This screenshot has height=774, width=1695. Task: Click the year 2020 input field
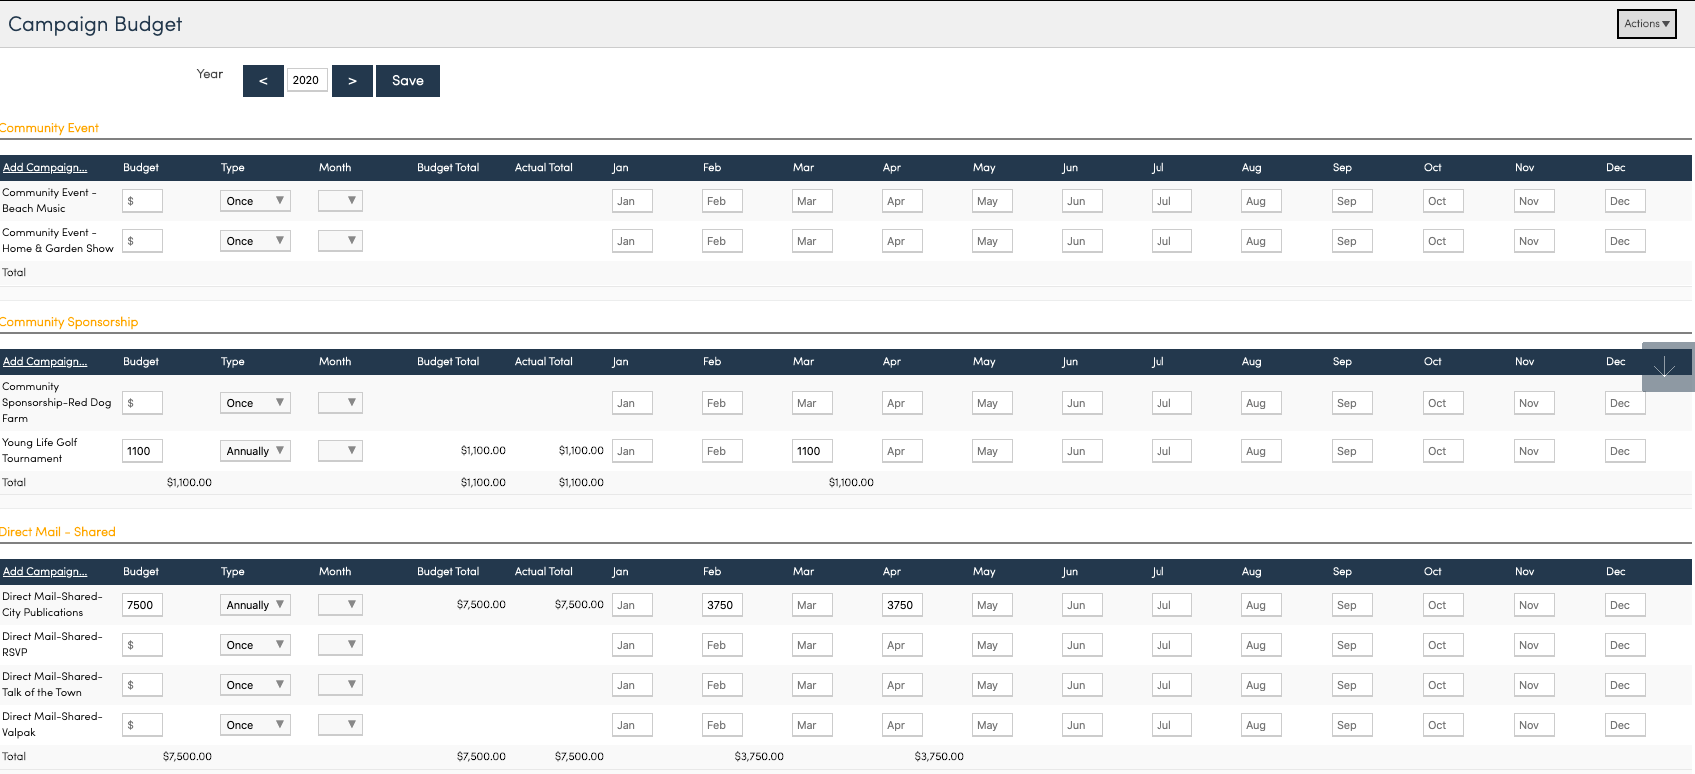coord(307,81)
